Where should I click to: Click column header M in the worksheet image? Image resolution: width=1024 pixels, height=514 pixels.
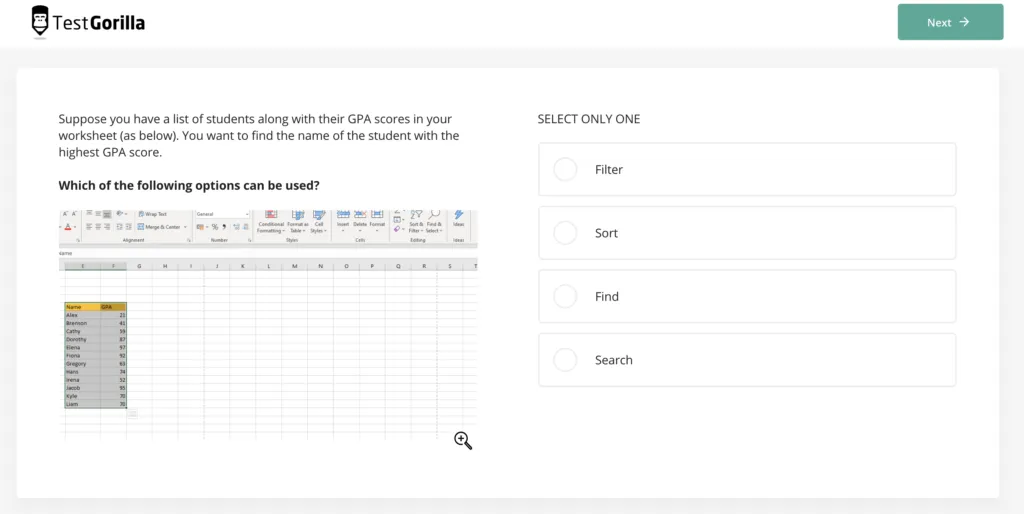click(295, 266)
